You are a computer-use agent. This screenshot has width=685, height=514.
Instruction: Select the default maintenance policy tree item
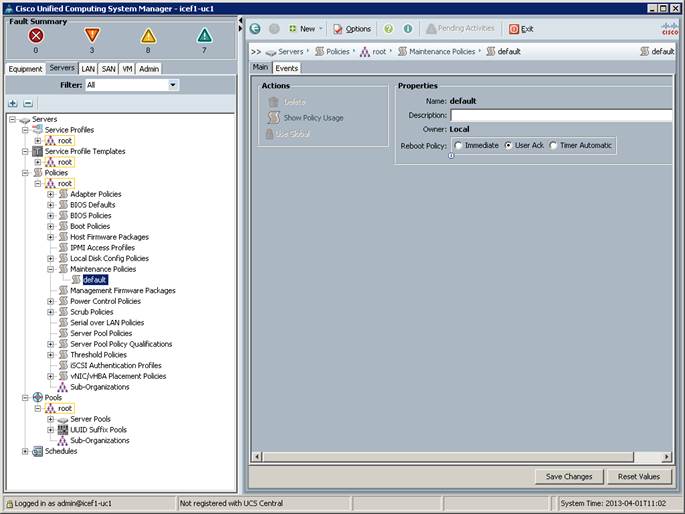[x=95, y=280]
